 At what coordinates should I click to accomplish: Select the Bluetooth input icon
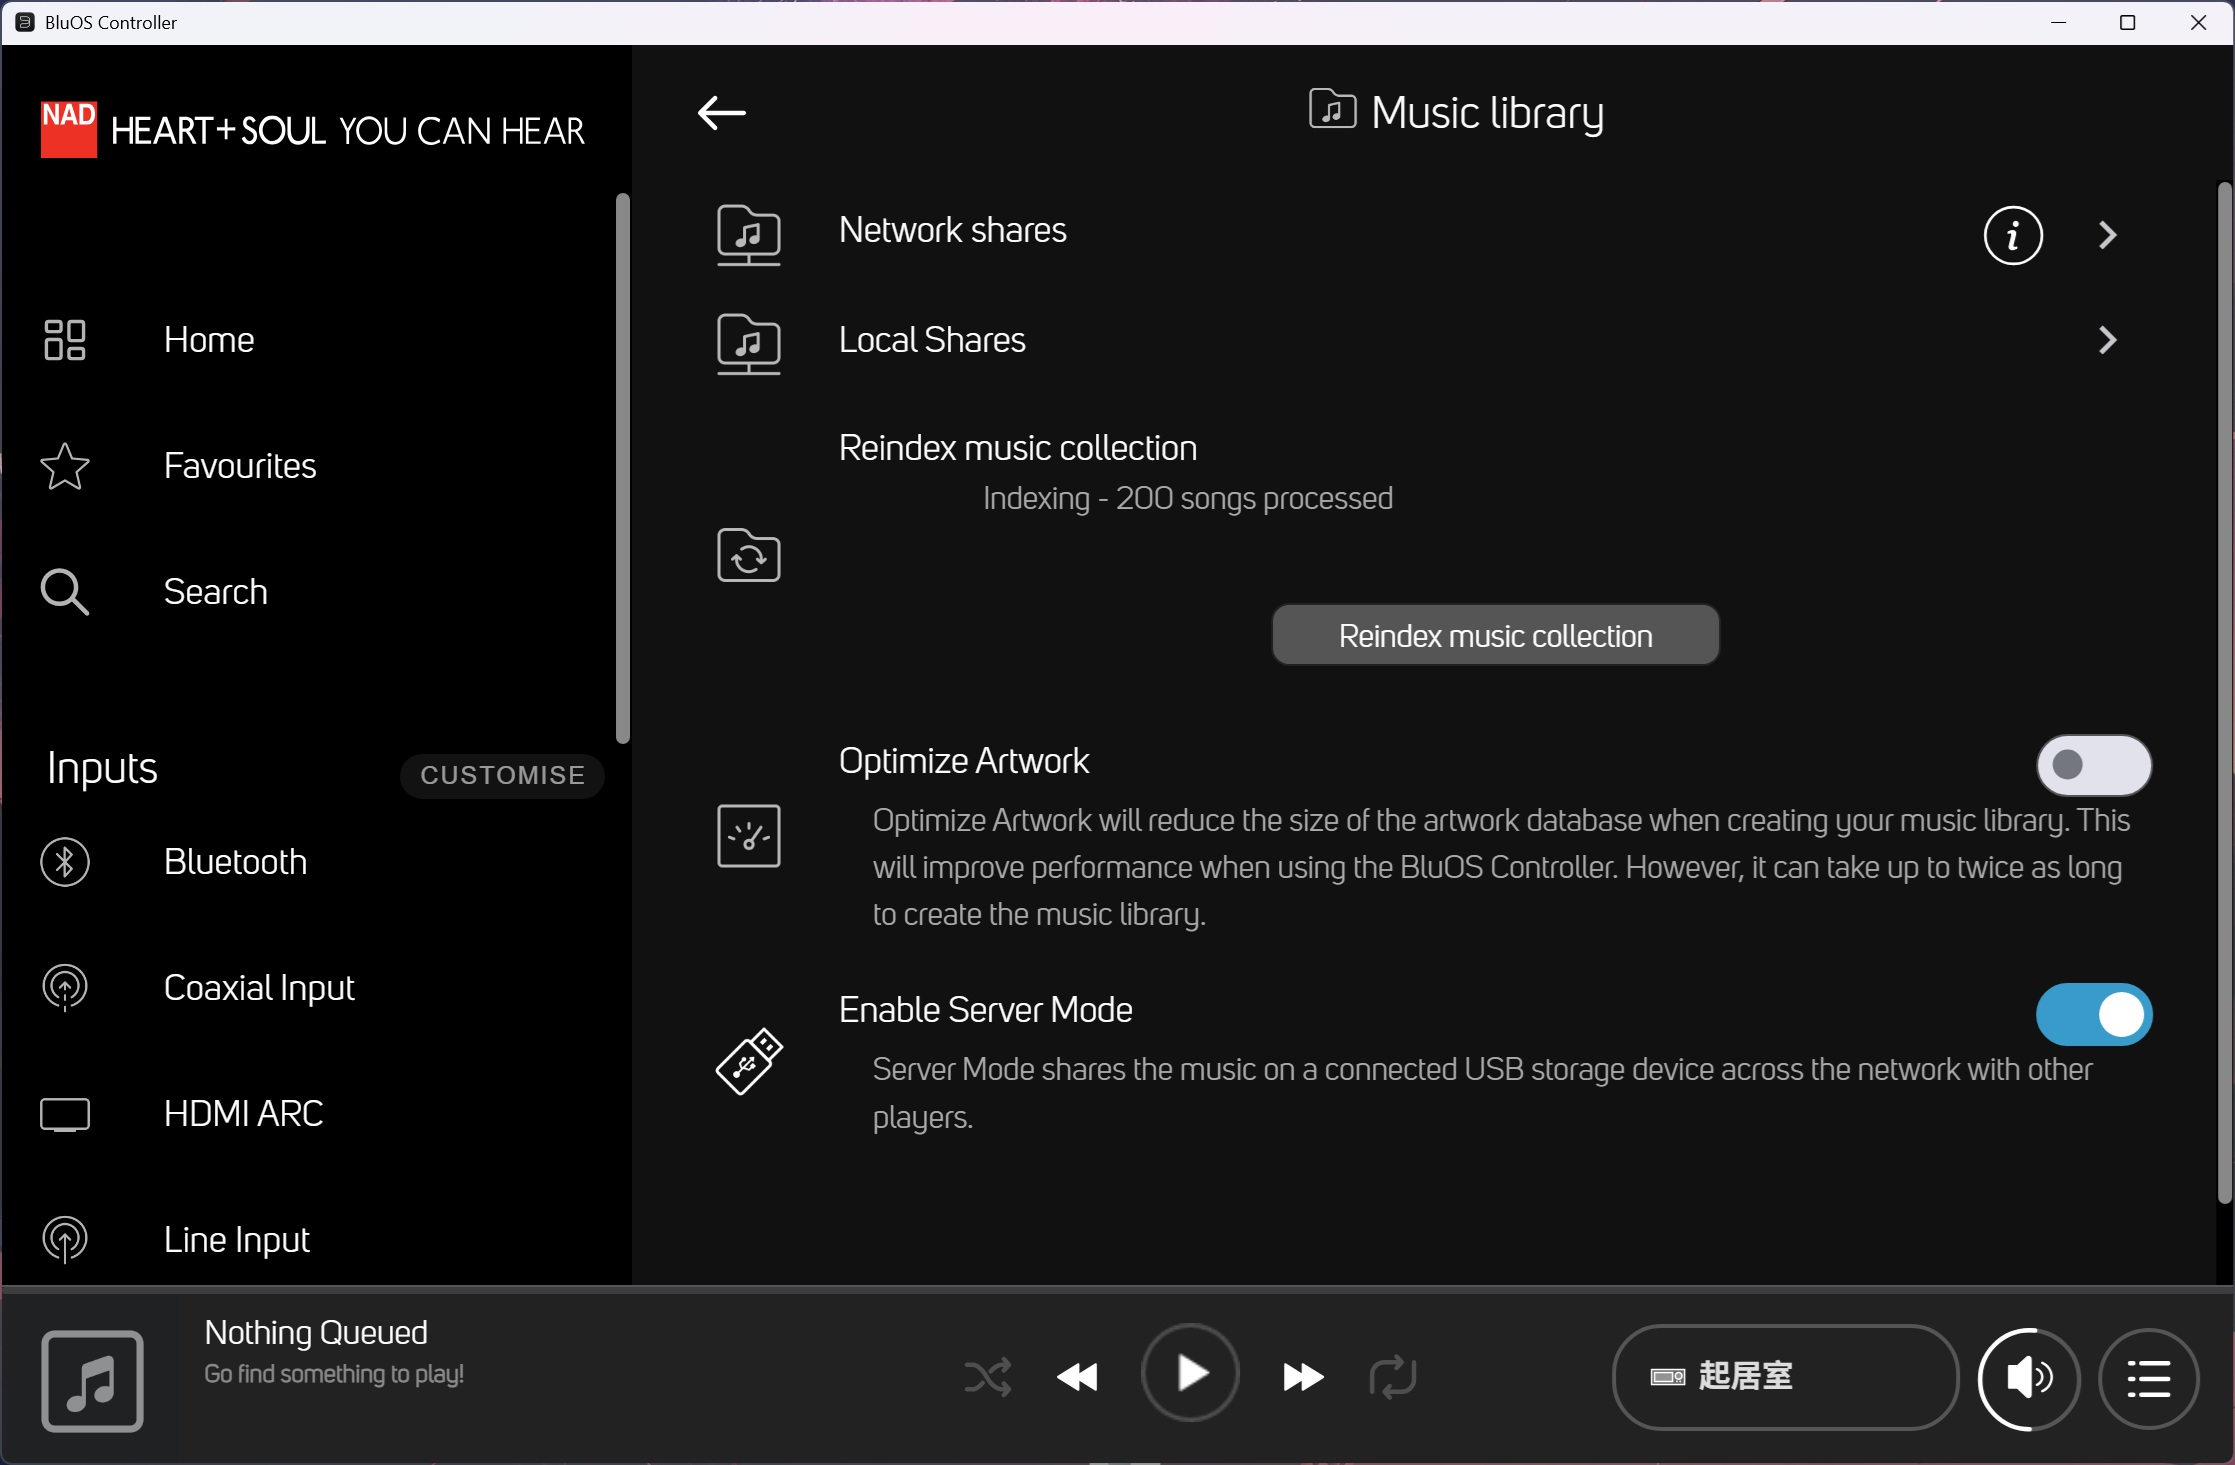coord(65,862)
